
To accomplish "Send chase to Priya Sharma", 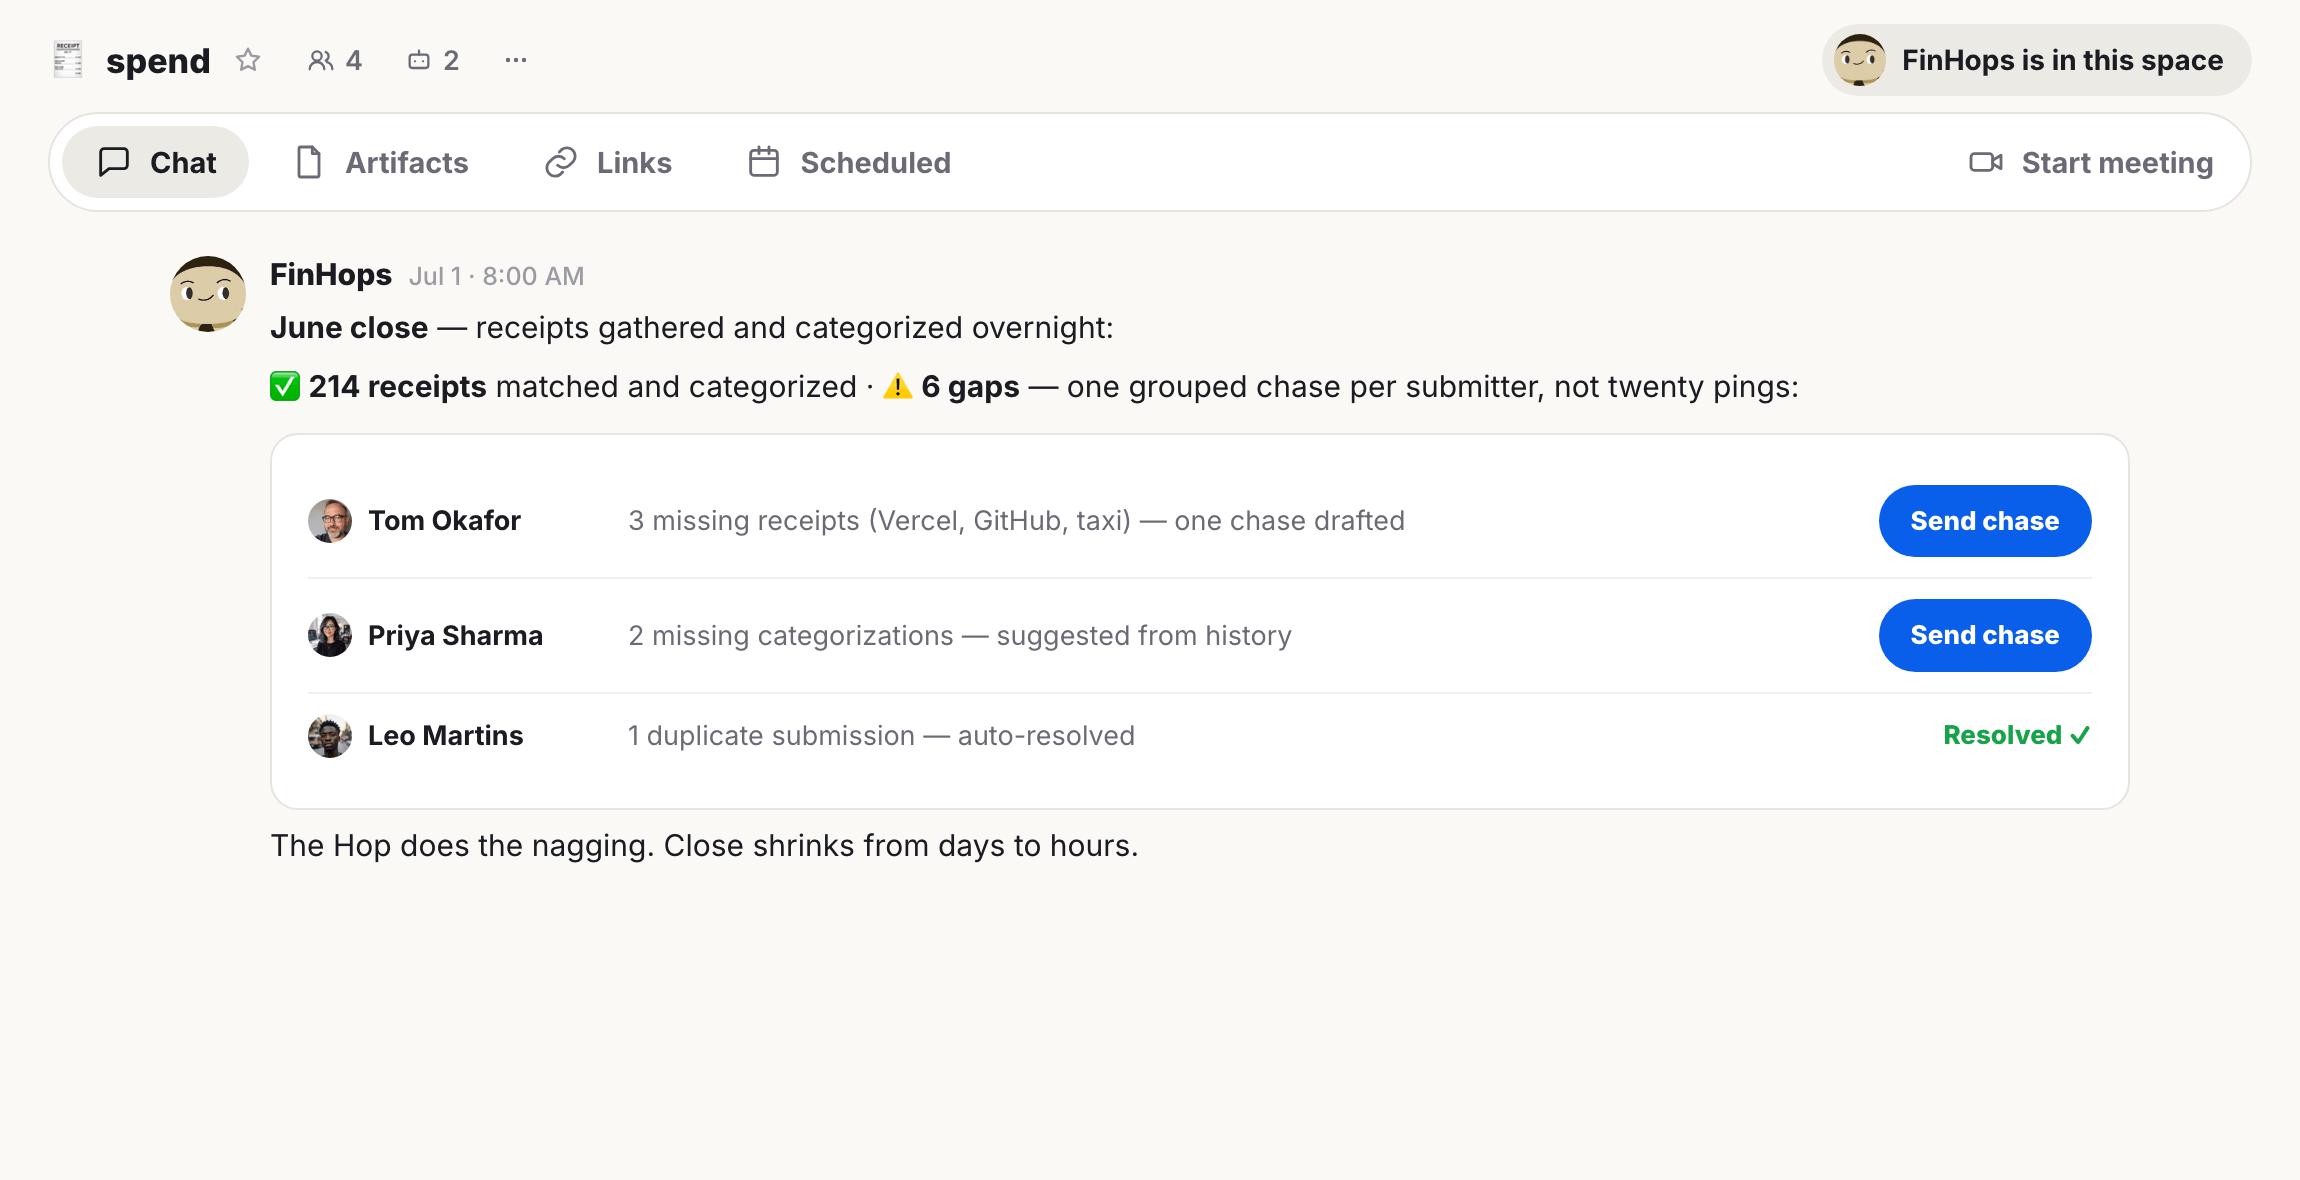I will coord(1985,635).
